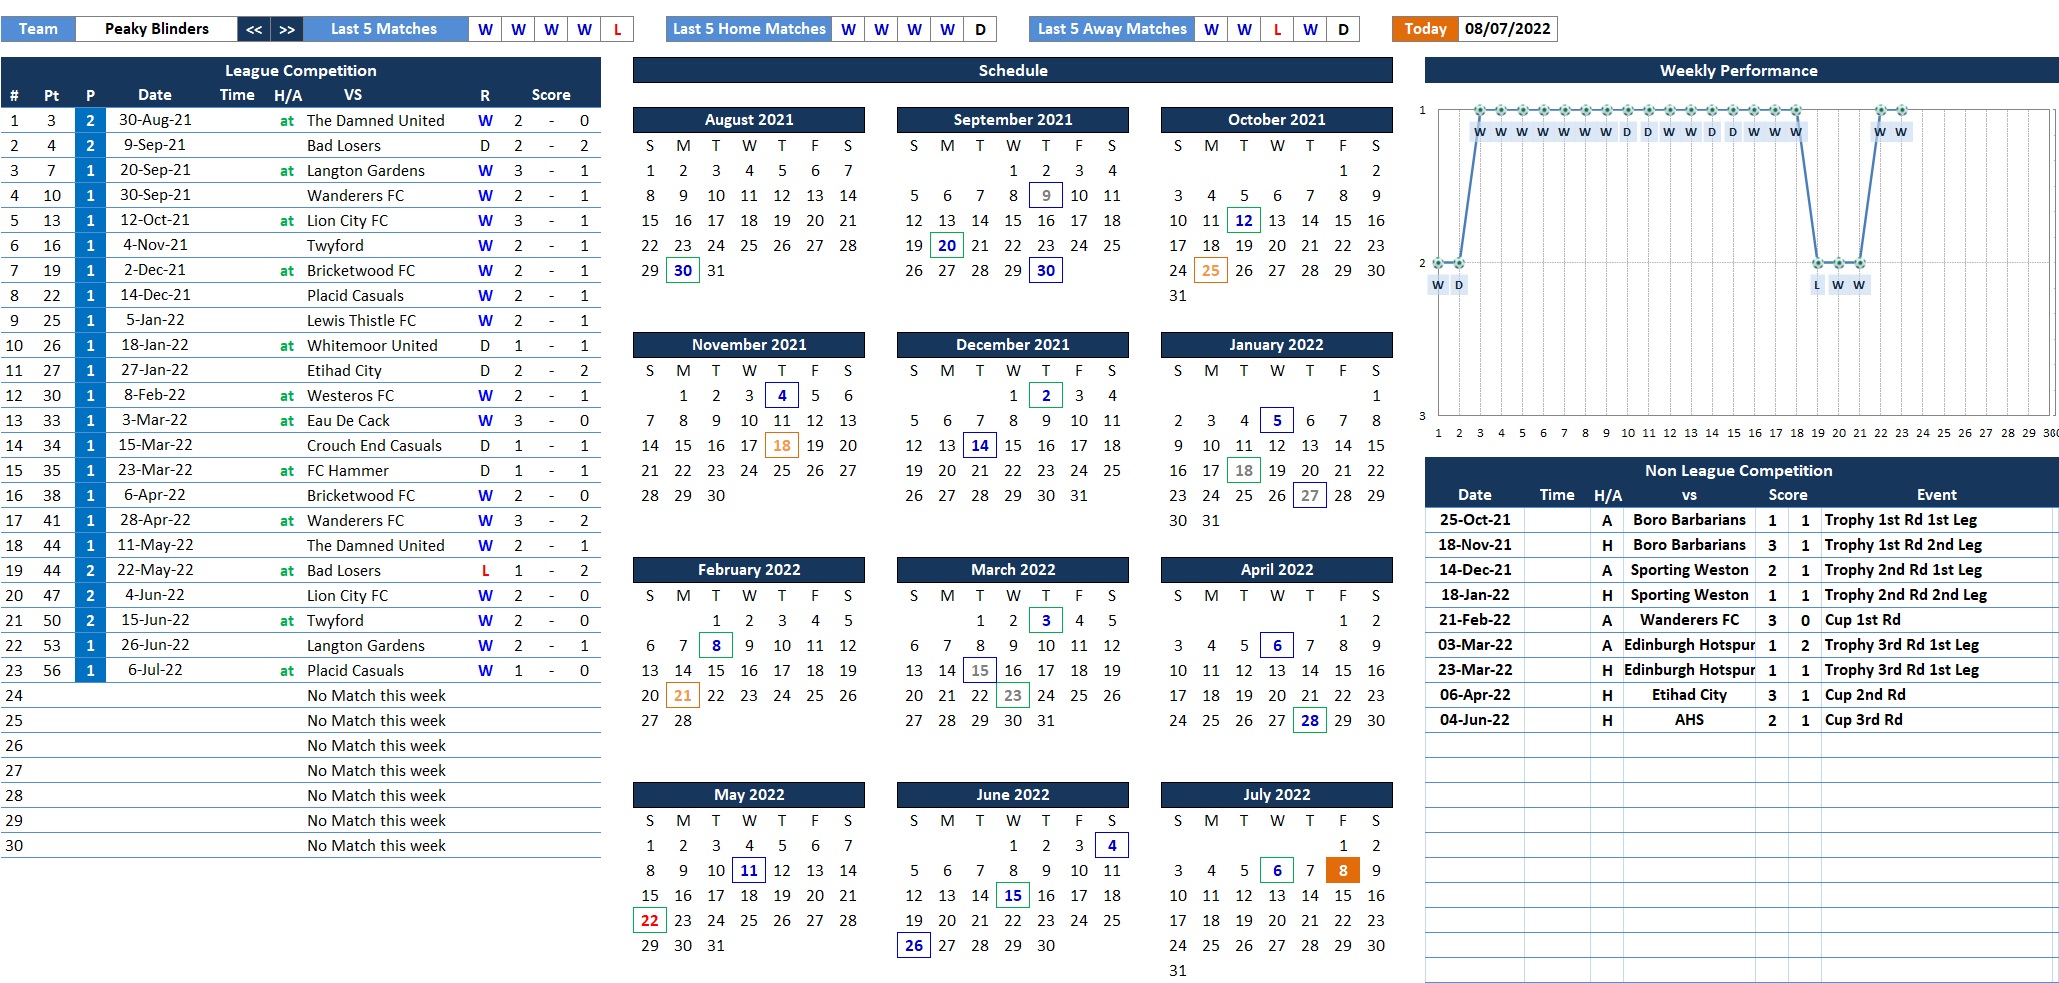Viewport: 2059px width, 983px height.
Task: Click the << previous team button
Action: tap(254, 29)
